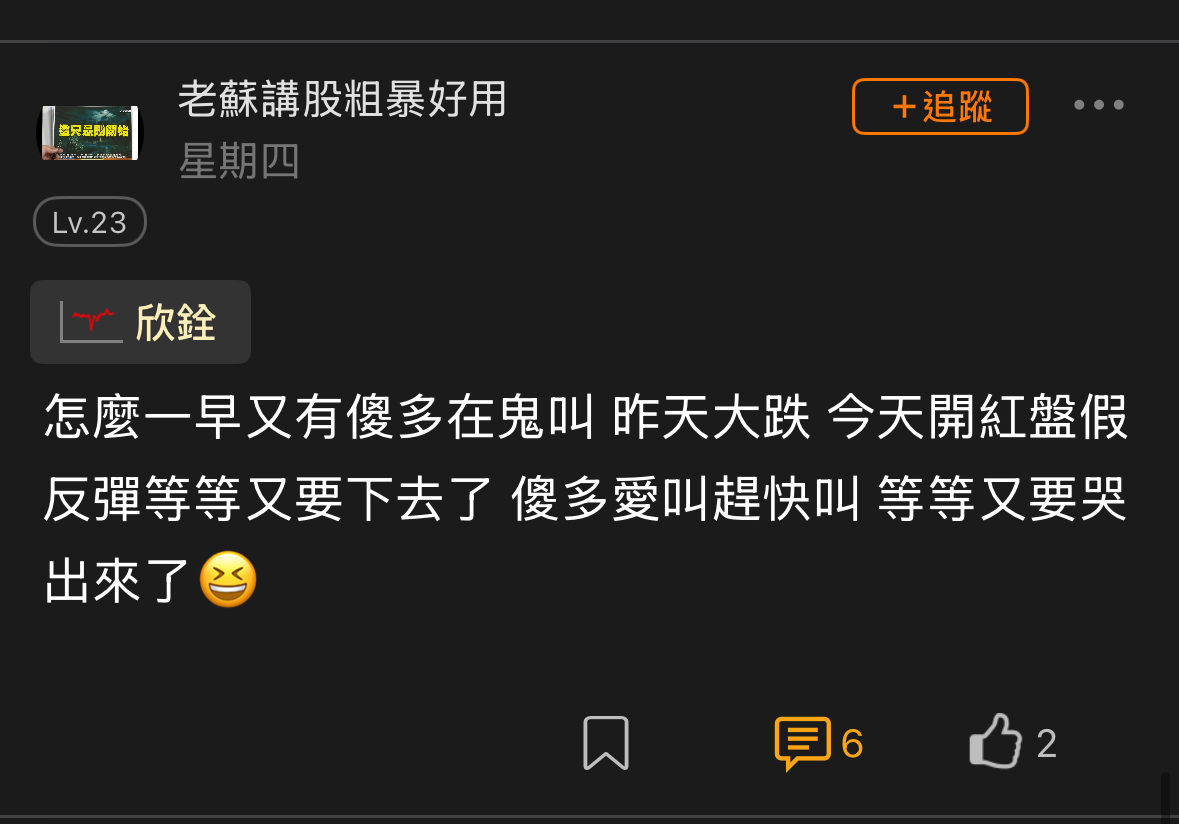This screenshot has width=1179, height=824.
Task: Open the profile link 老蘇講股粗暴好用
Action: (342, 99)
